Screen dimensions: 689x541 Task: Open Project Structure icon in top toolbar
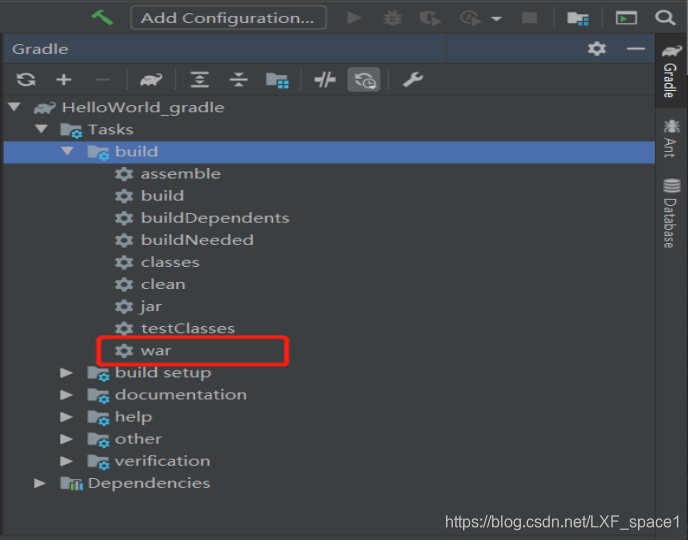point(577,18)
